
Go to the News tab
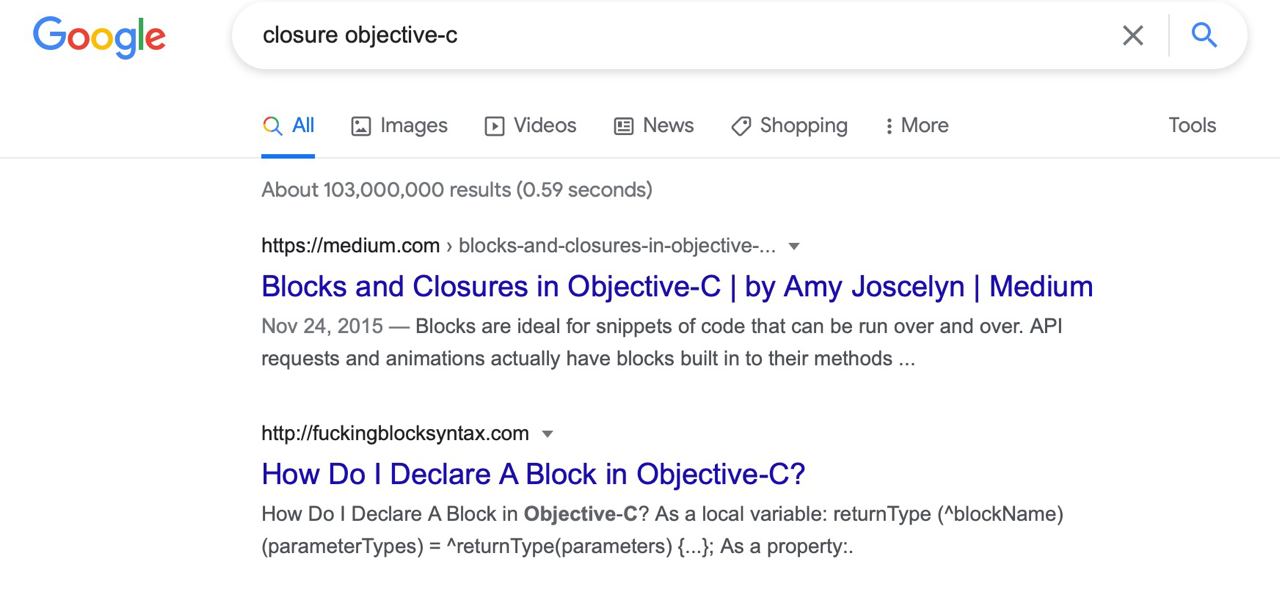[x=653, y=126]
